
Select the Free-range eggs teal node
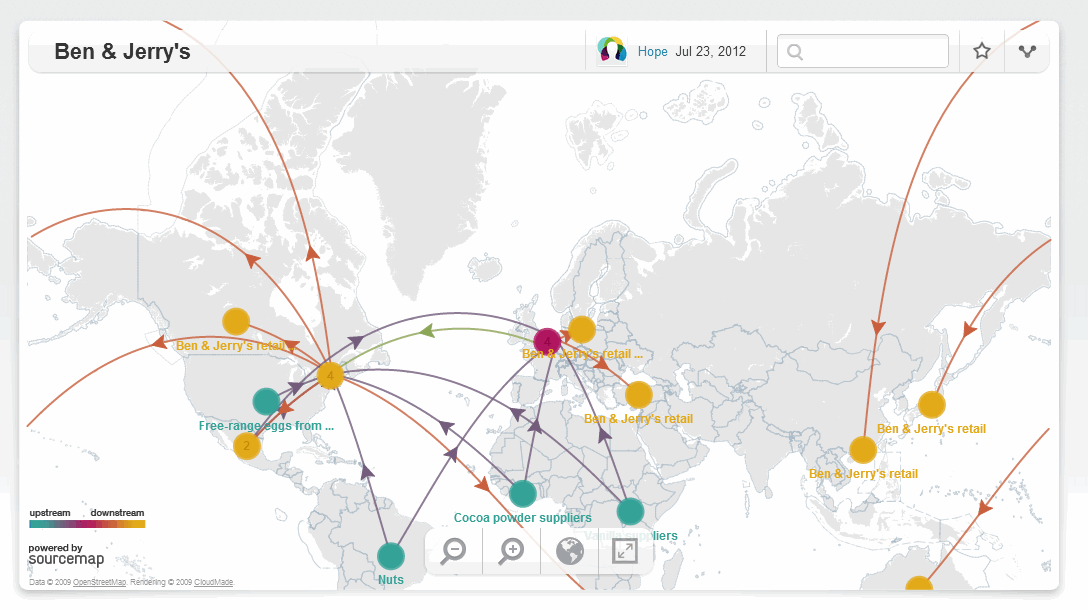[x=266, y=402]
